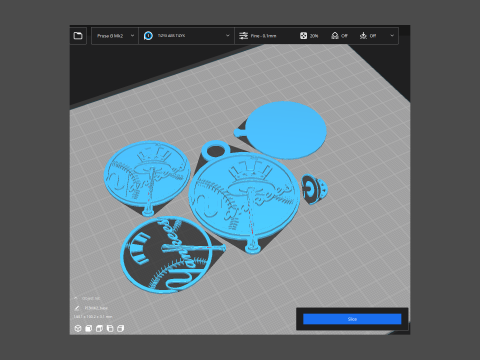Switch to the top view icon
This screenshot has width=480, height=360.
click(x=99, y=328)
